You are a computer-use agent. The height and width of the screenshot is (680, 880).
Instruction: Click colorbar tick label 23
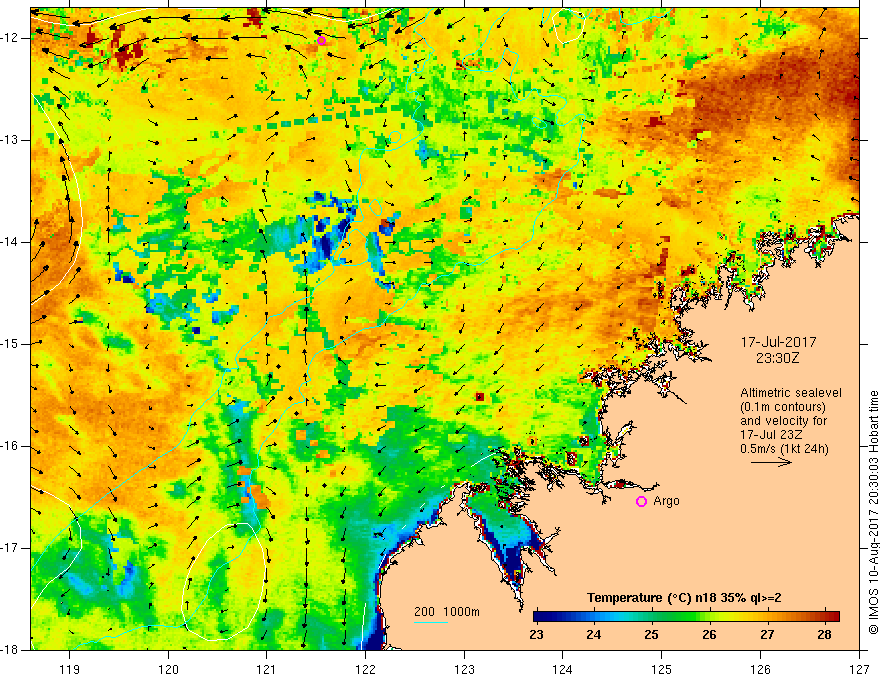coord(536,635)
